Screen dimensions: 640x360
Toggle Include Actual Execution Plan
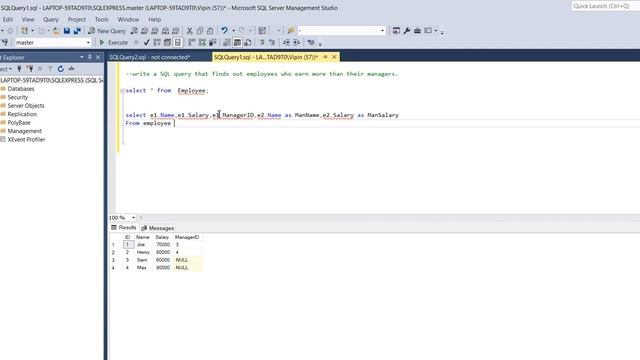point(191,42)
